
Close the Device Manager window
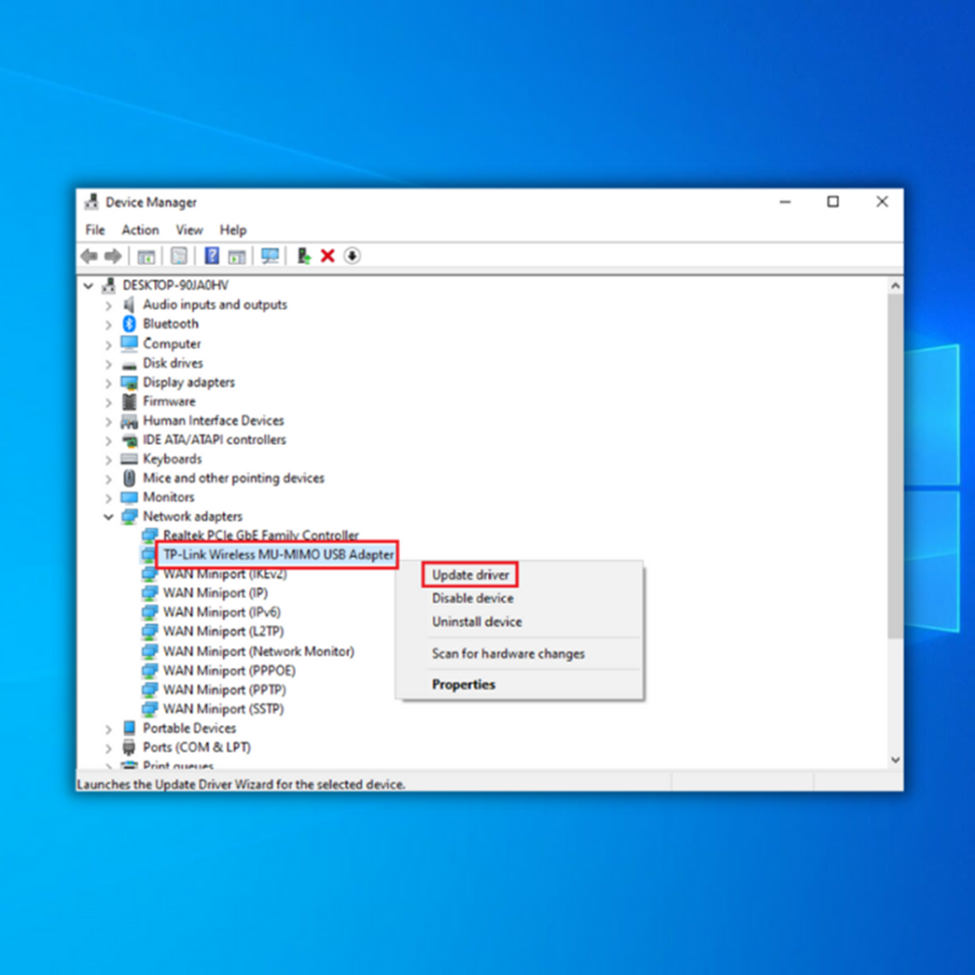pos(882,201)
